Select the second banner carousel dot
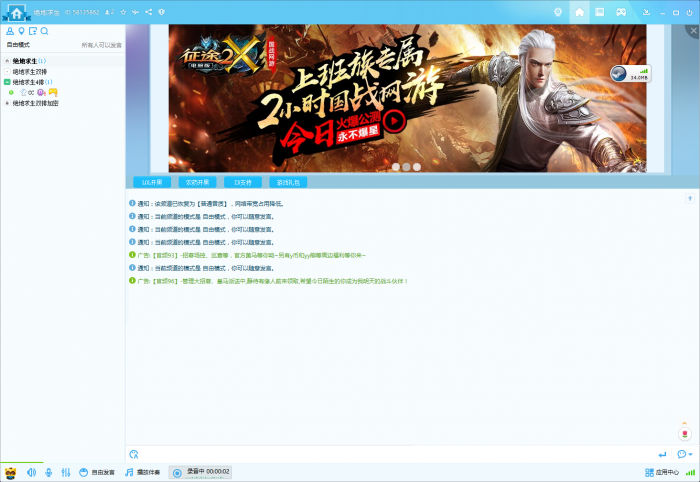 pos(406,167)
